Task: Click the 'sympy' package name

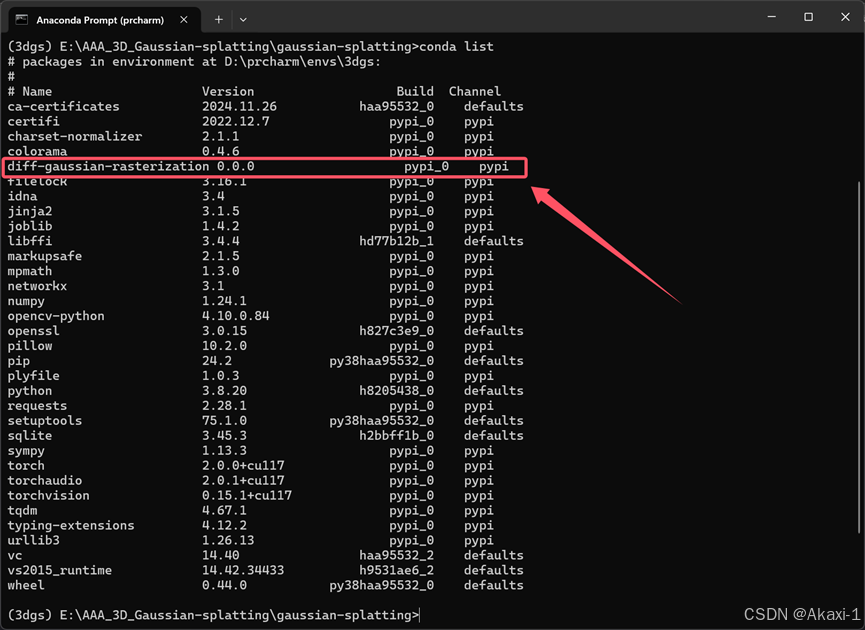Action: point(26,451)
